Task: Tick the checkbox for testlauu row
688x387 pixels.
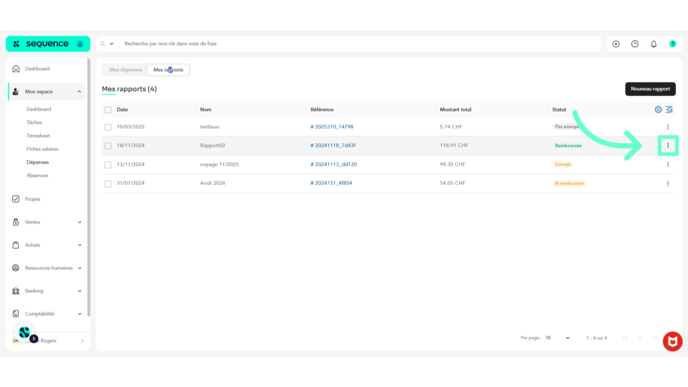Action: [x=108, y=127]
